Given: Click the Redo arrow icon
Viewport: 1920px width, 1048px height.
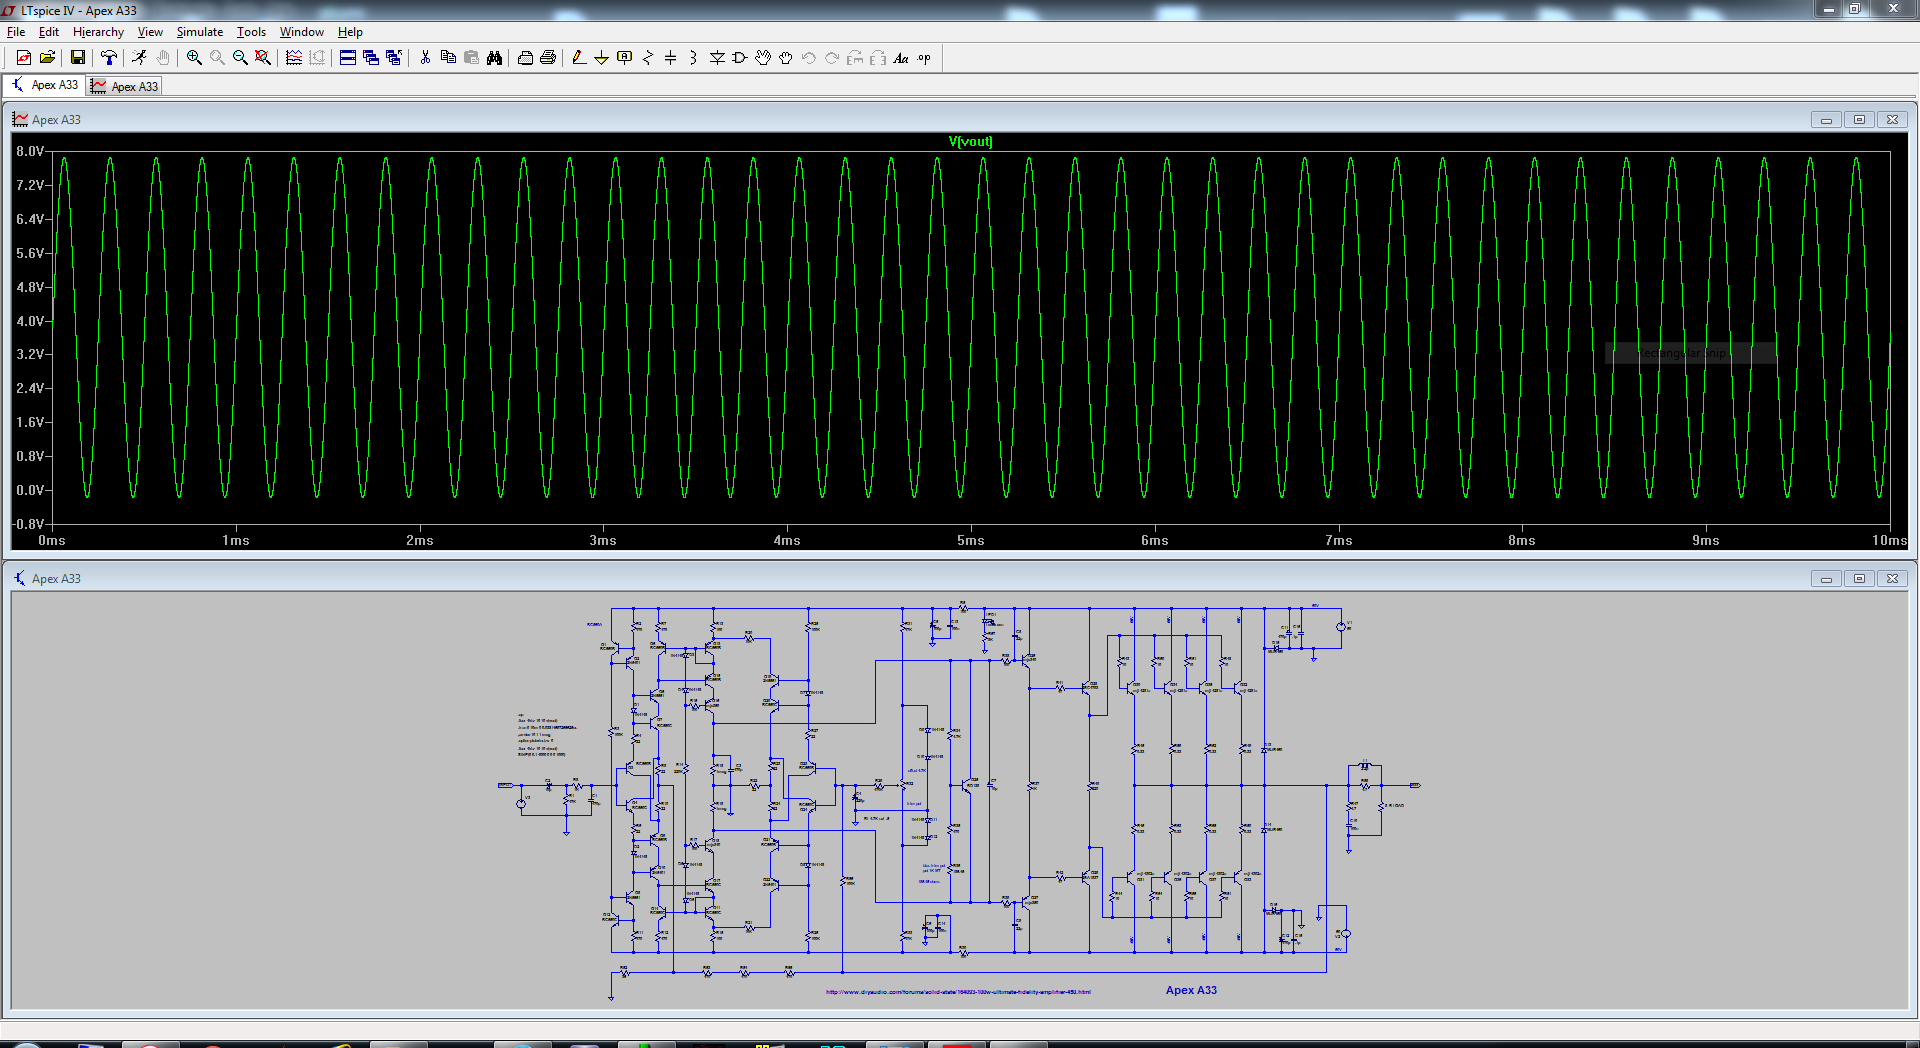Looking at the screenshot, I should tap(832, 58).
